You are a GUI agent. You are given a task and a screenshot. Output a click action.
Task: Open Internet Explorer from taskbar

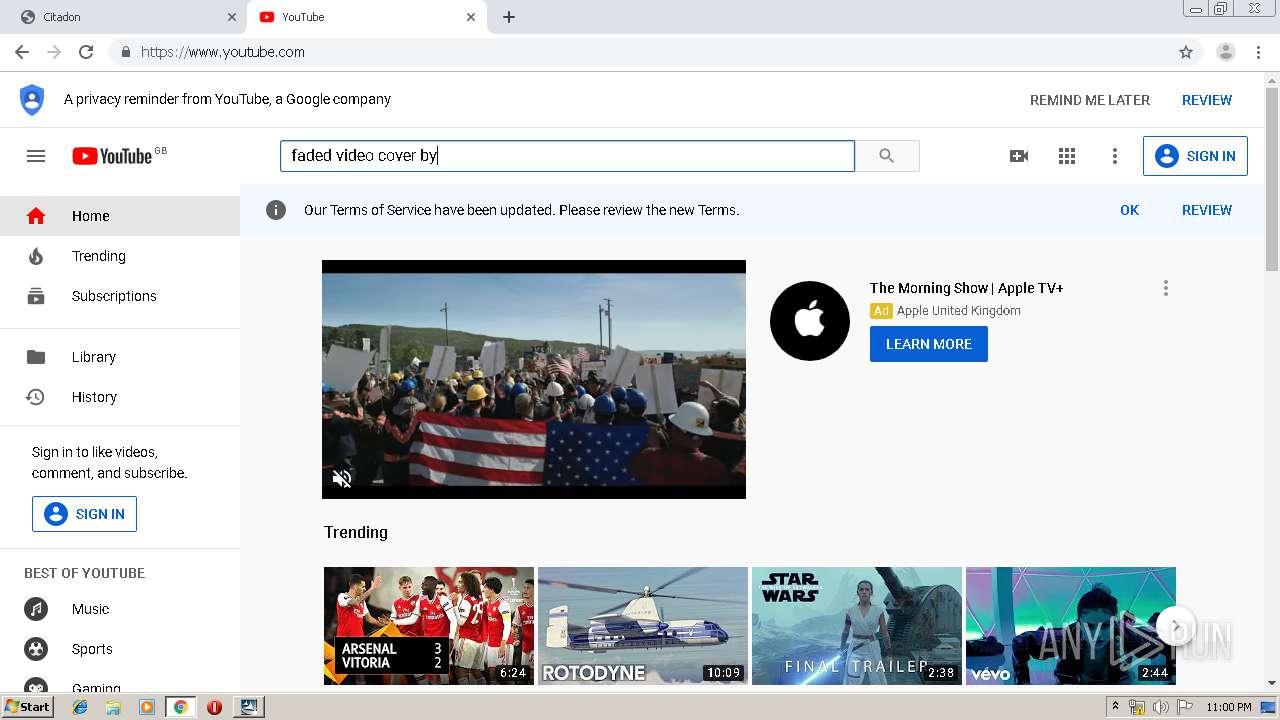pyautogui.click(x=80, y=707)
